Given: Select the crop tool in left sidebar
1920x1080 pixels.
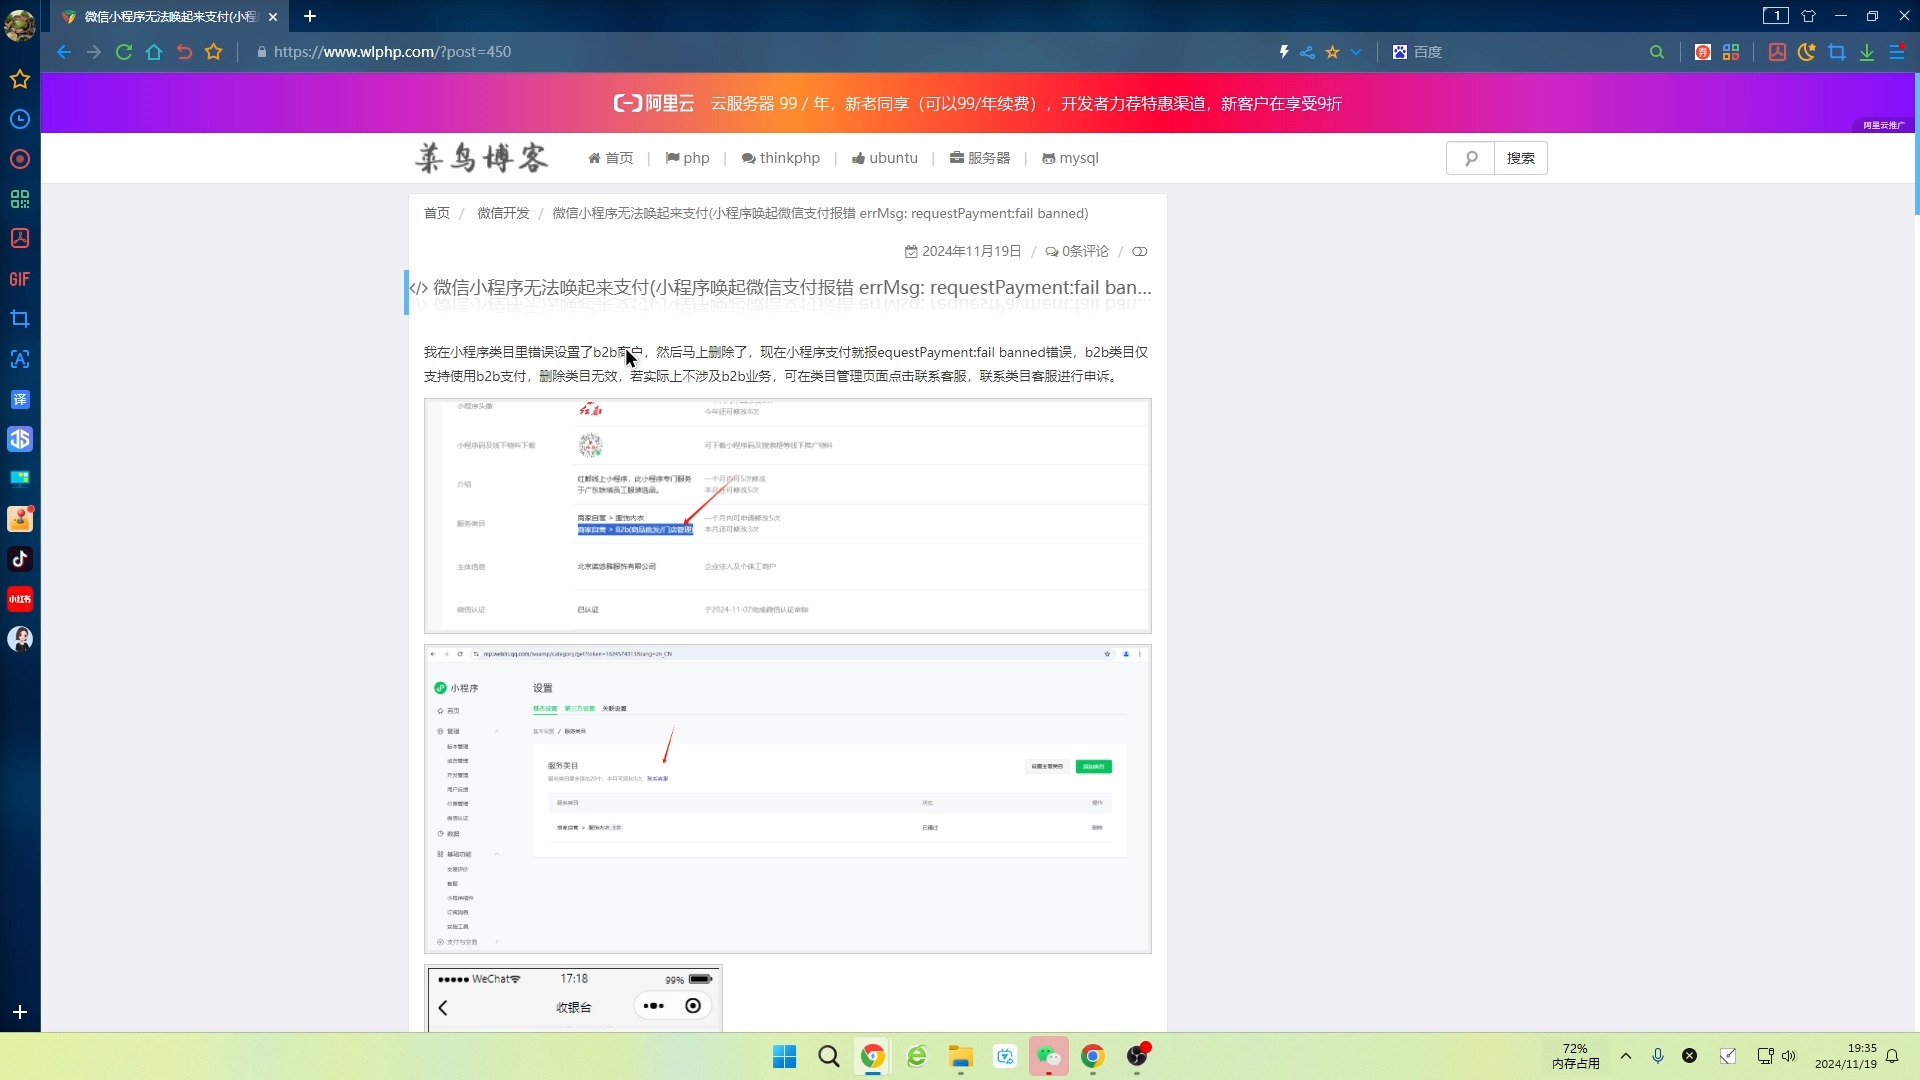Looking at the screenshot, I should tap(20, 319).
